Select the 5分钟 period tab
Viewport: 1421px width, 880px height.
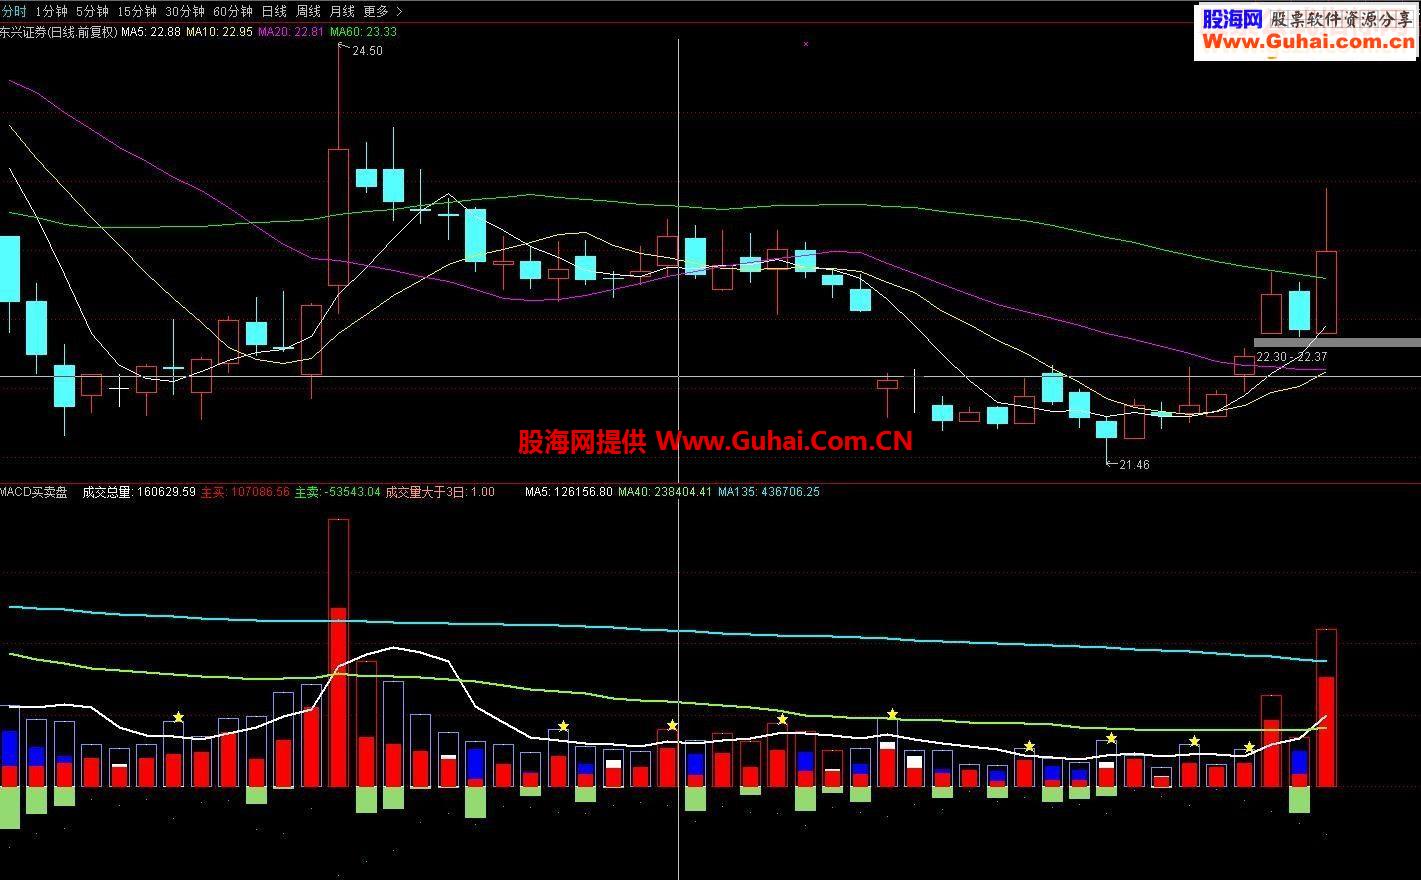92,11
